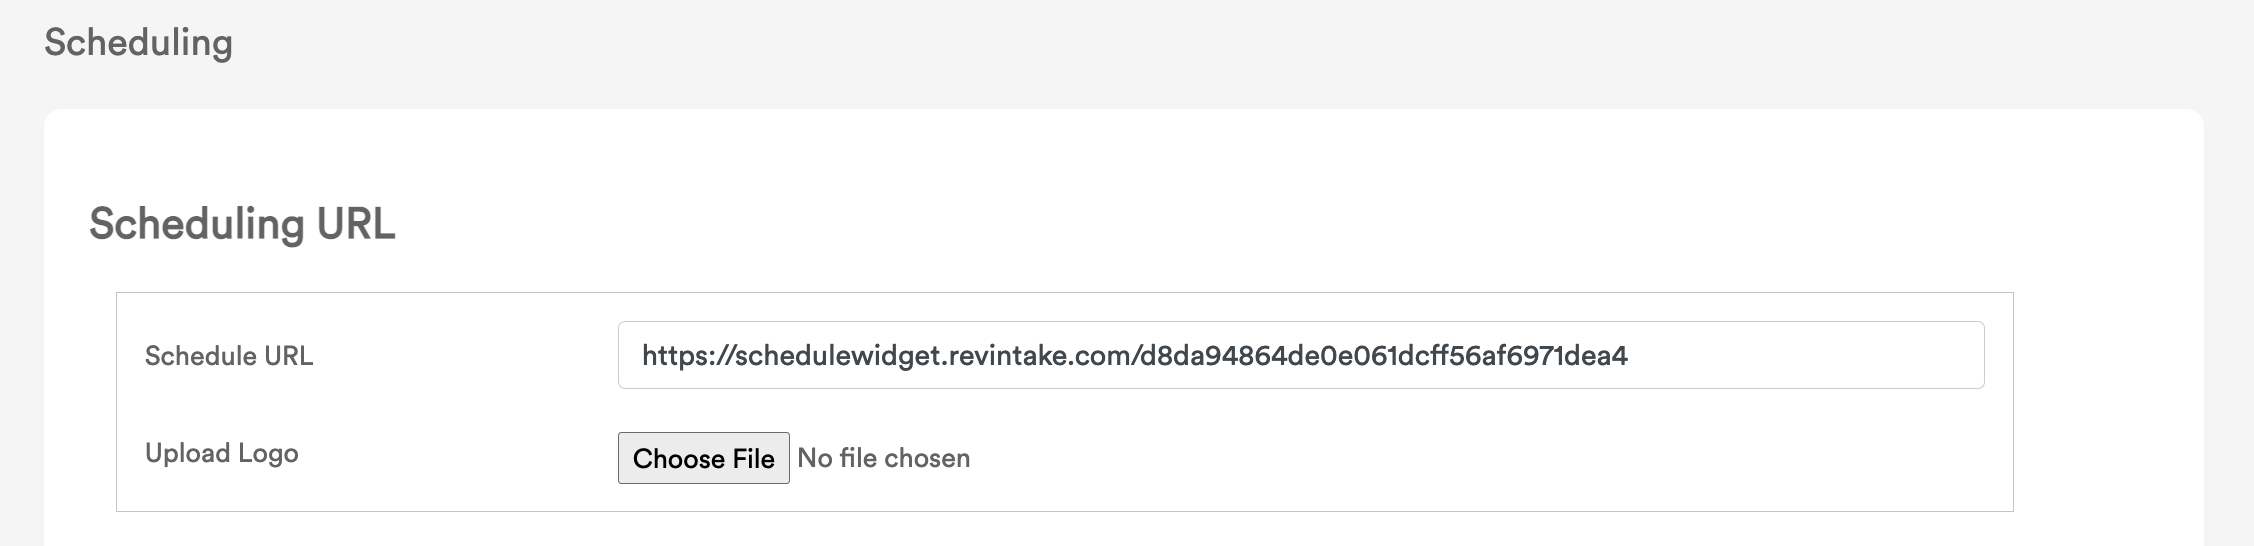This screenshot has height=546, width=2254.
Task: Click the word 'chosen' beside file button
Action: [927, 458]
